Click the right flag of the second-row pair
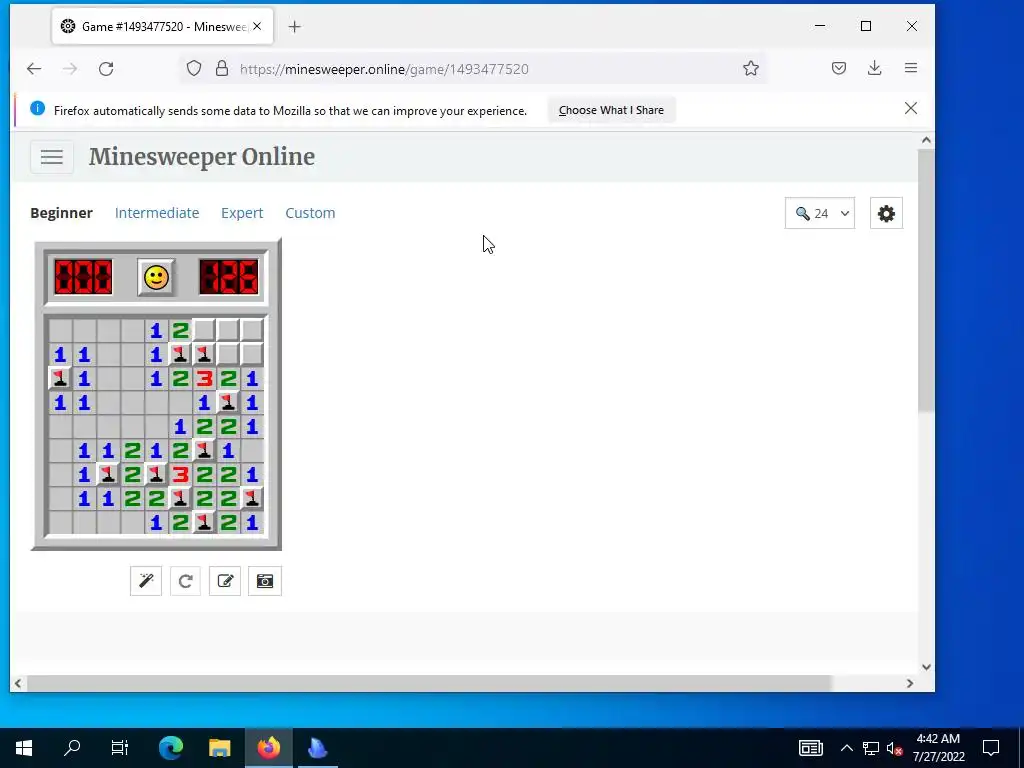This screenshot has width=1024, height=768. (204, 354)
